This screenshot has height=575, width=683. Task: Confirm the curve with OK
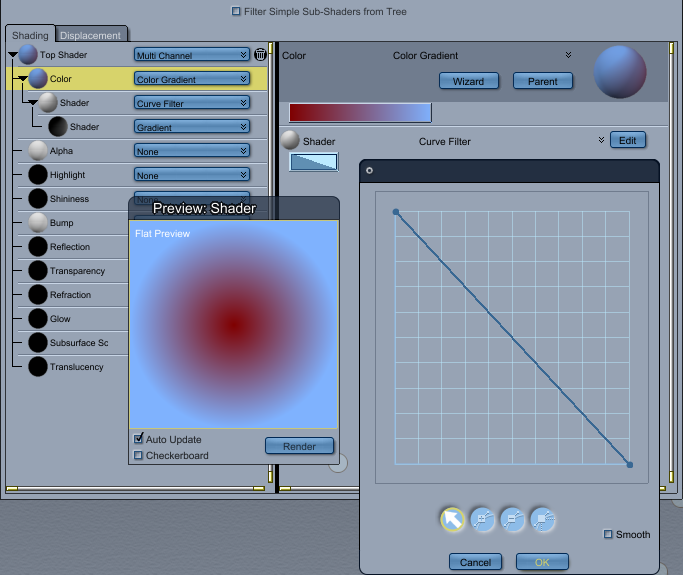pyautogui.click(x=542, y=562)
